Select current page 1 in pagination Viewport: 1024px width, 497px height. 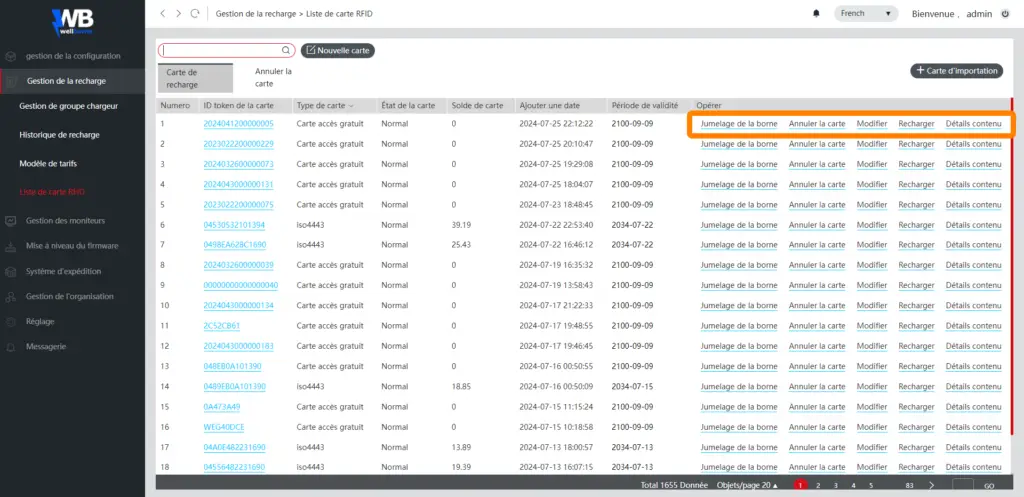(800, 485)
